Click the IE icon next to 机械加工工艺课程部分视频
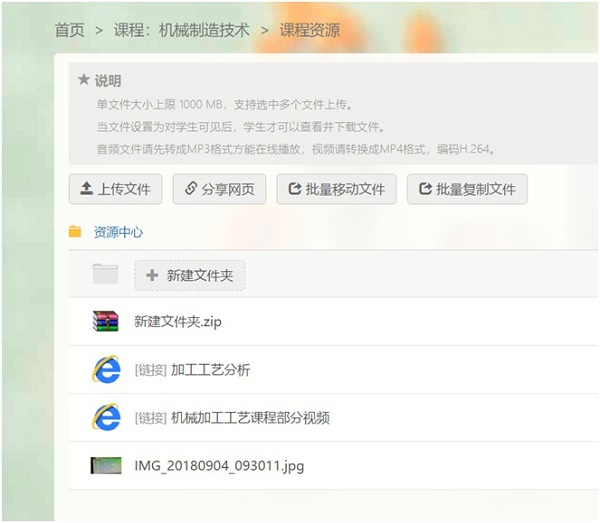600x523 pixels. 105,417
